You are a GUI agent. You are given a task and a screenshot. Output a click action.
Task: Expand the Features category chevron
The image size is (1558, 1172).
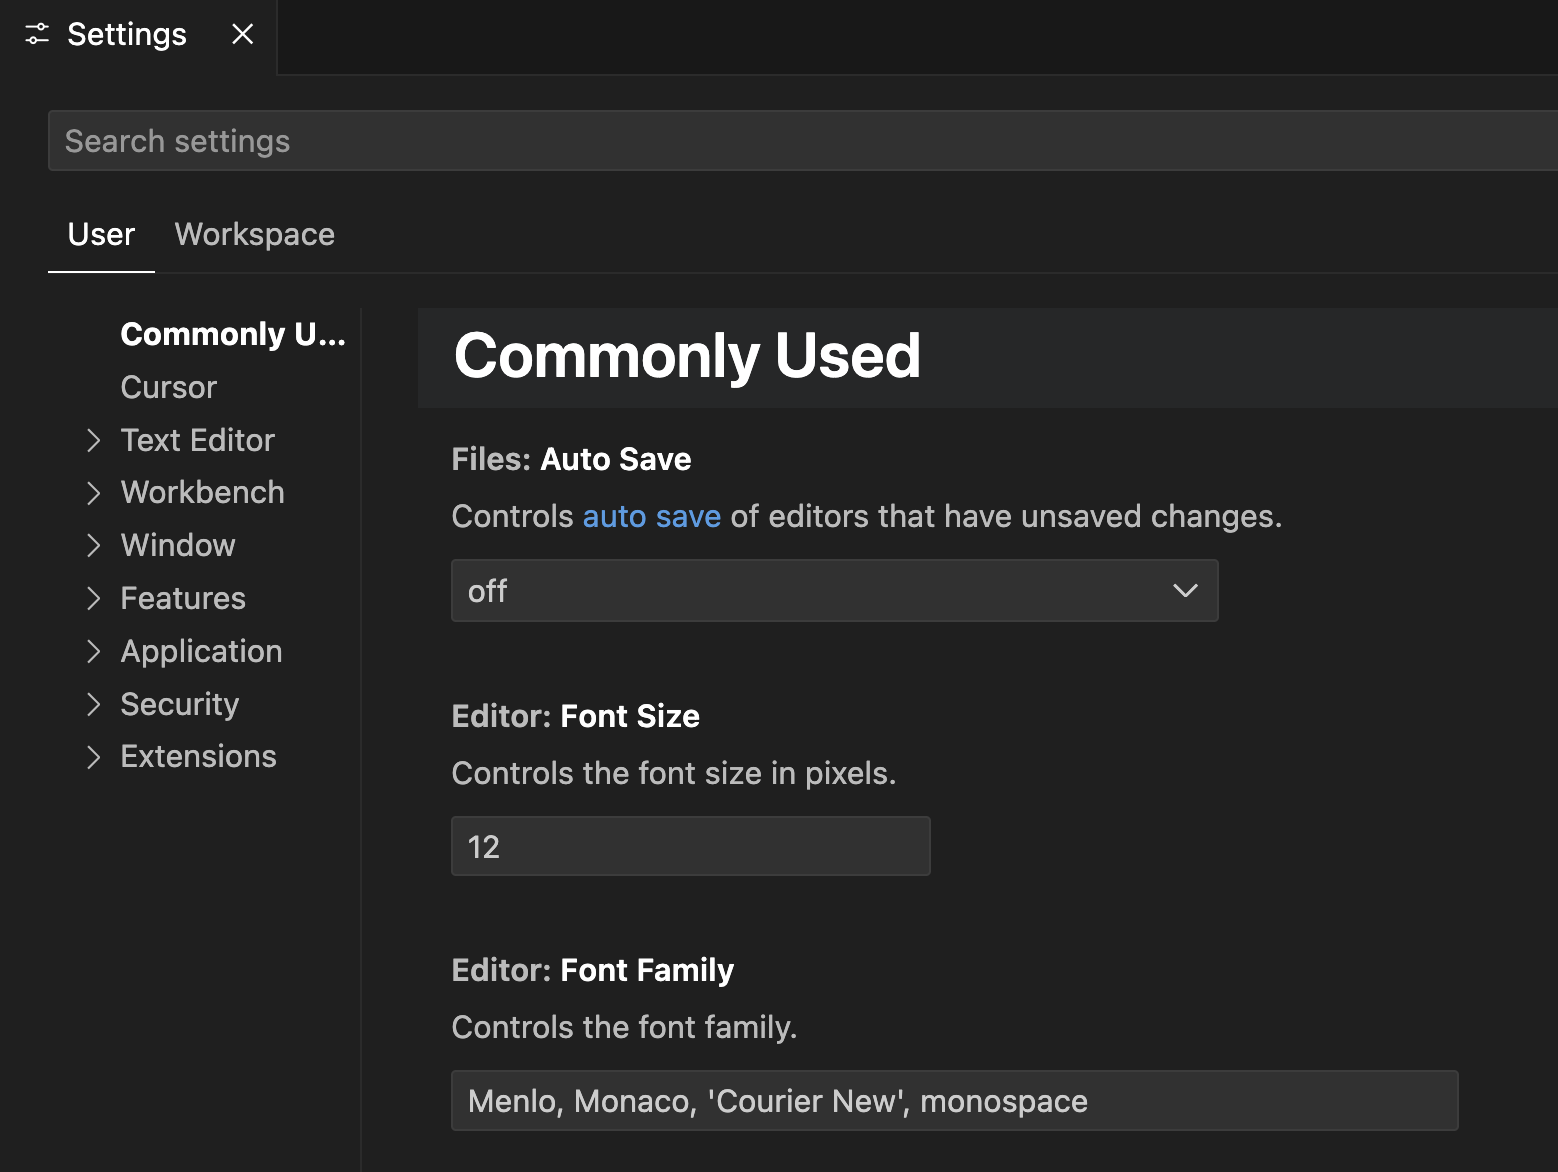93,598
